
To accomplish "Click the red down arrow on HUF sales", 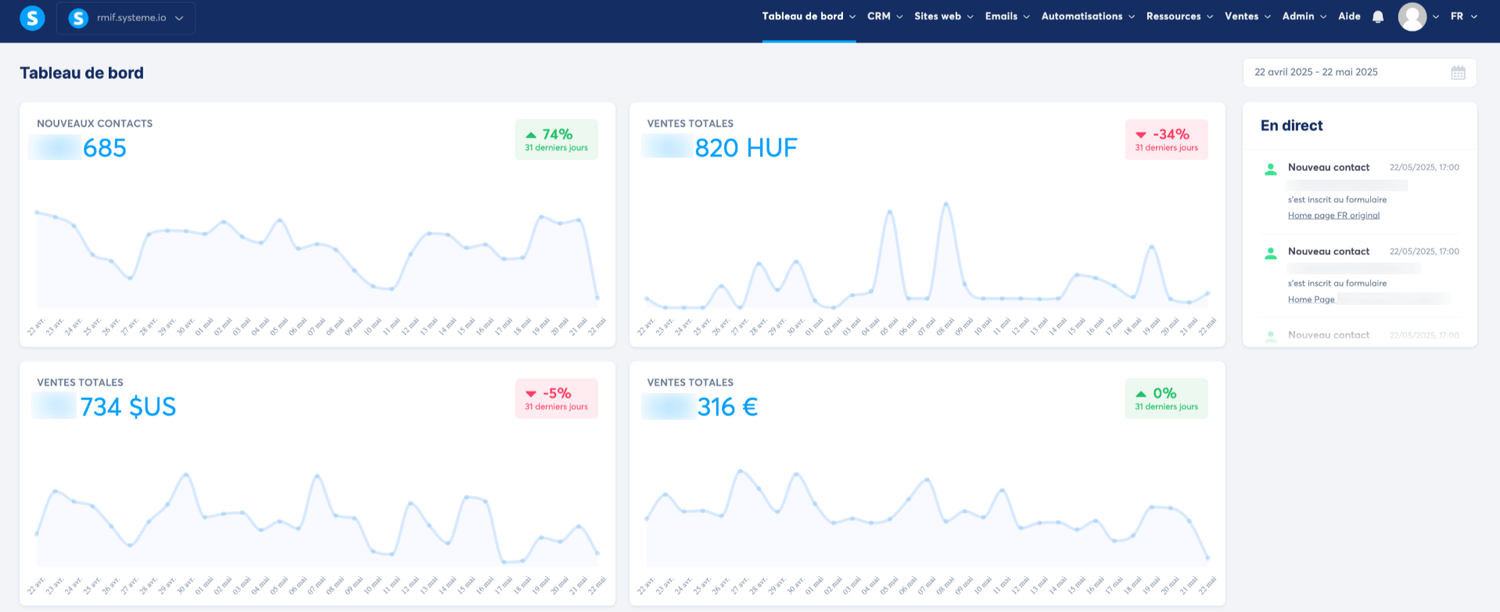I will (1141, 135).
